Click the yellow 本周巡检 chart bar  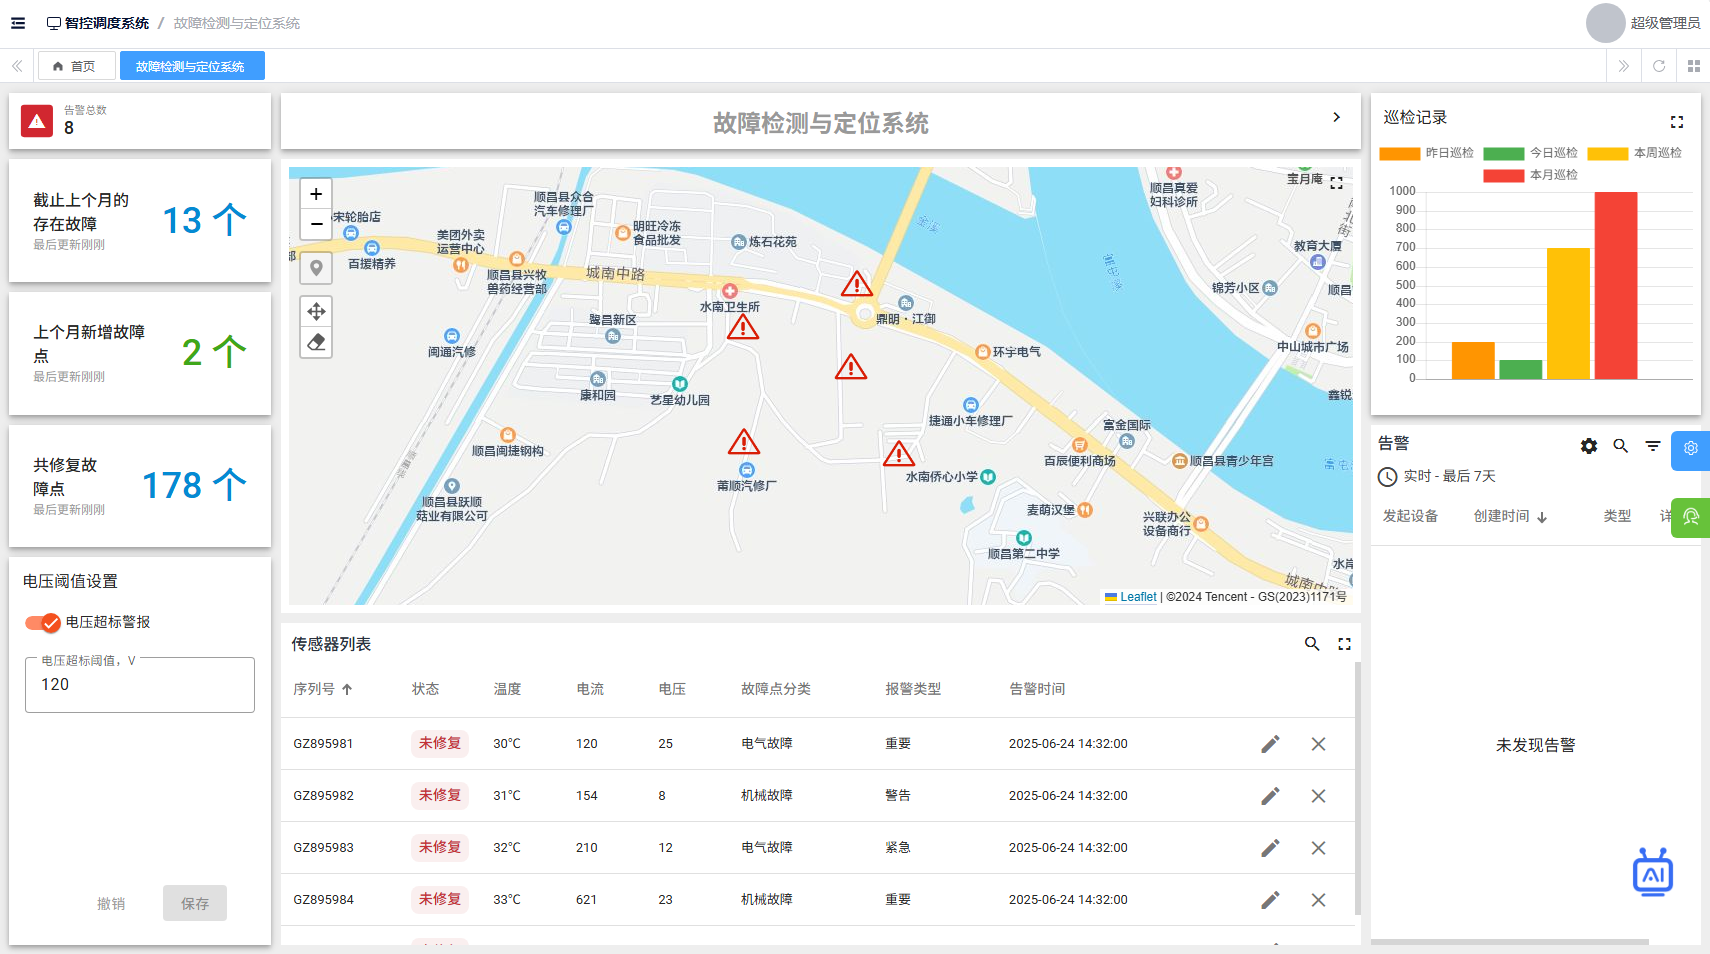click(1568, 313)
